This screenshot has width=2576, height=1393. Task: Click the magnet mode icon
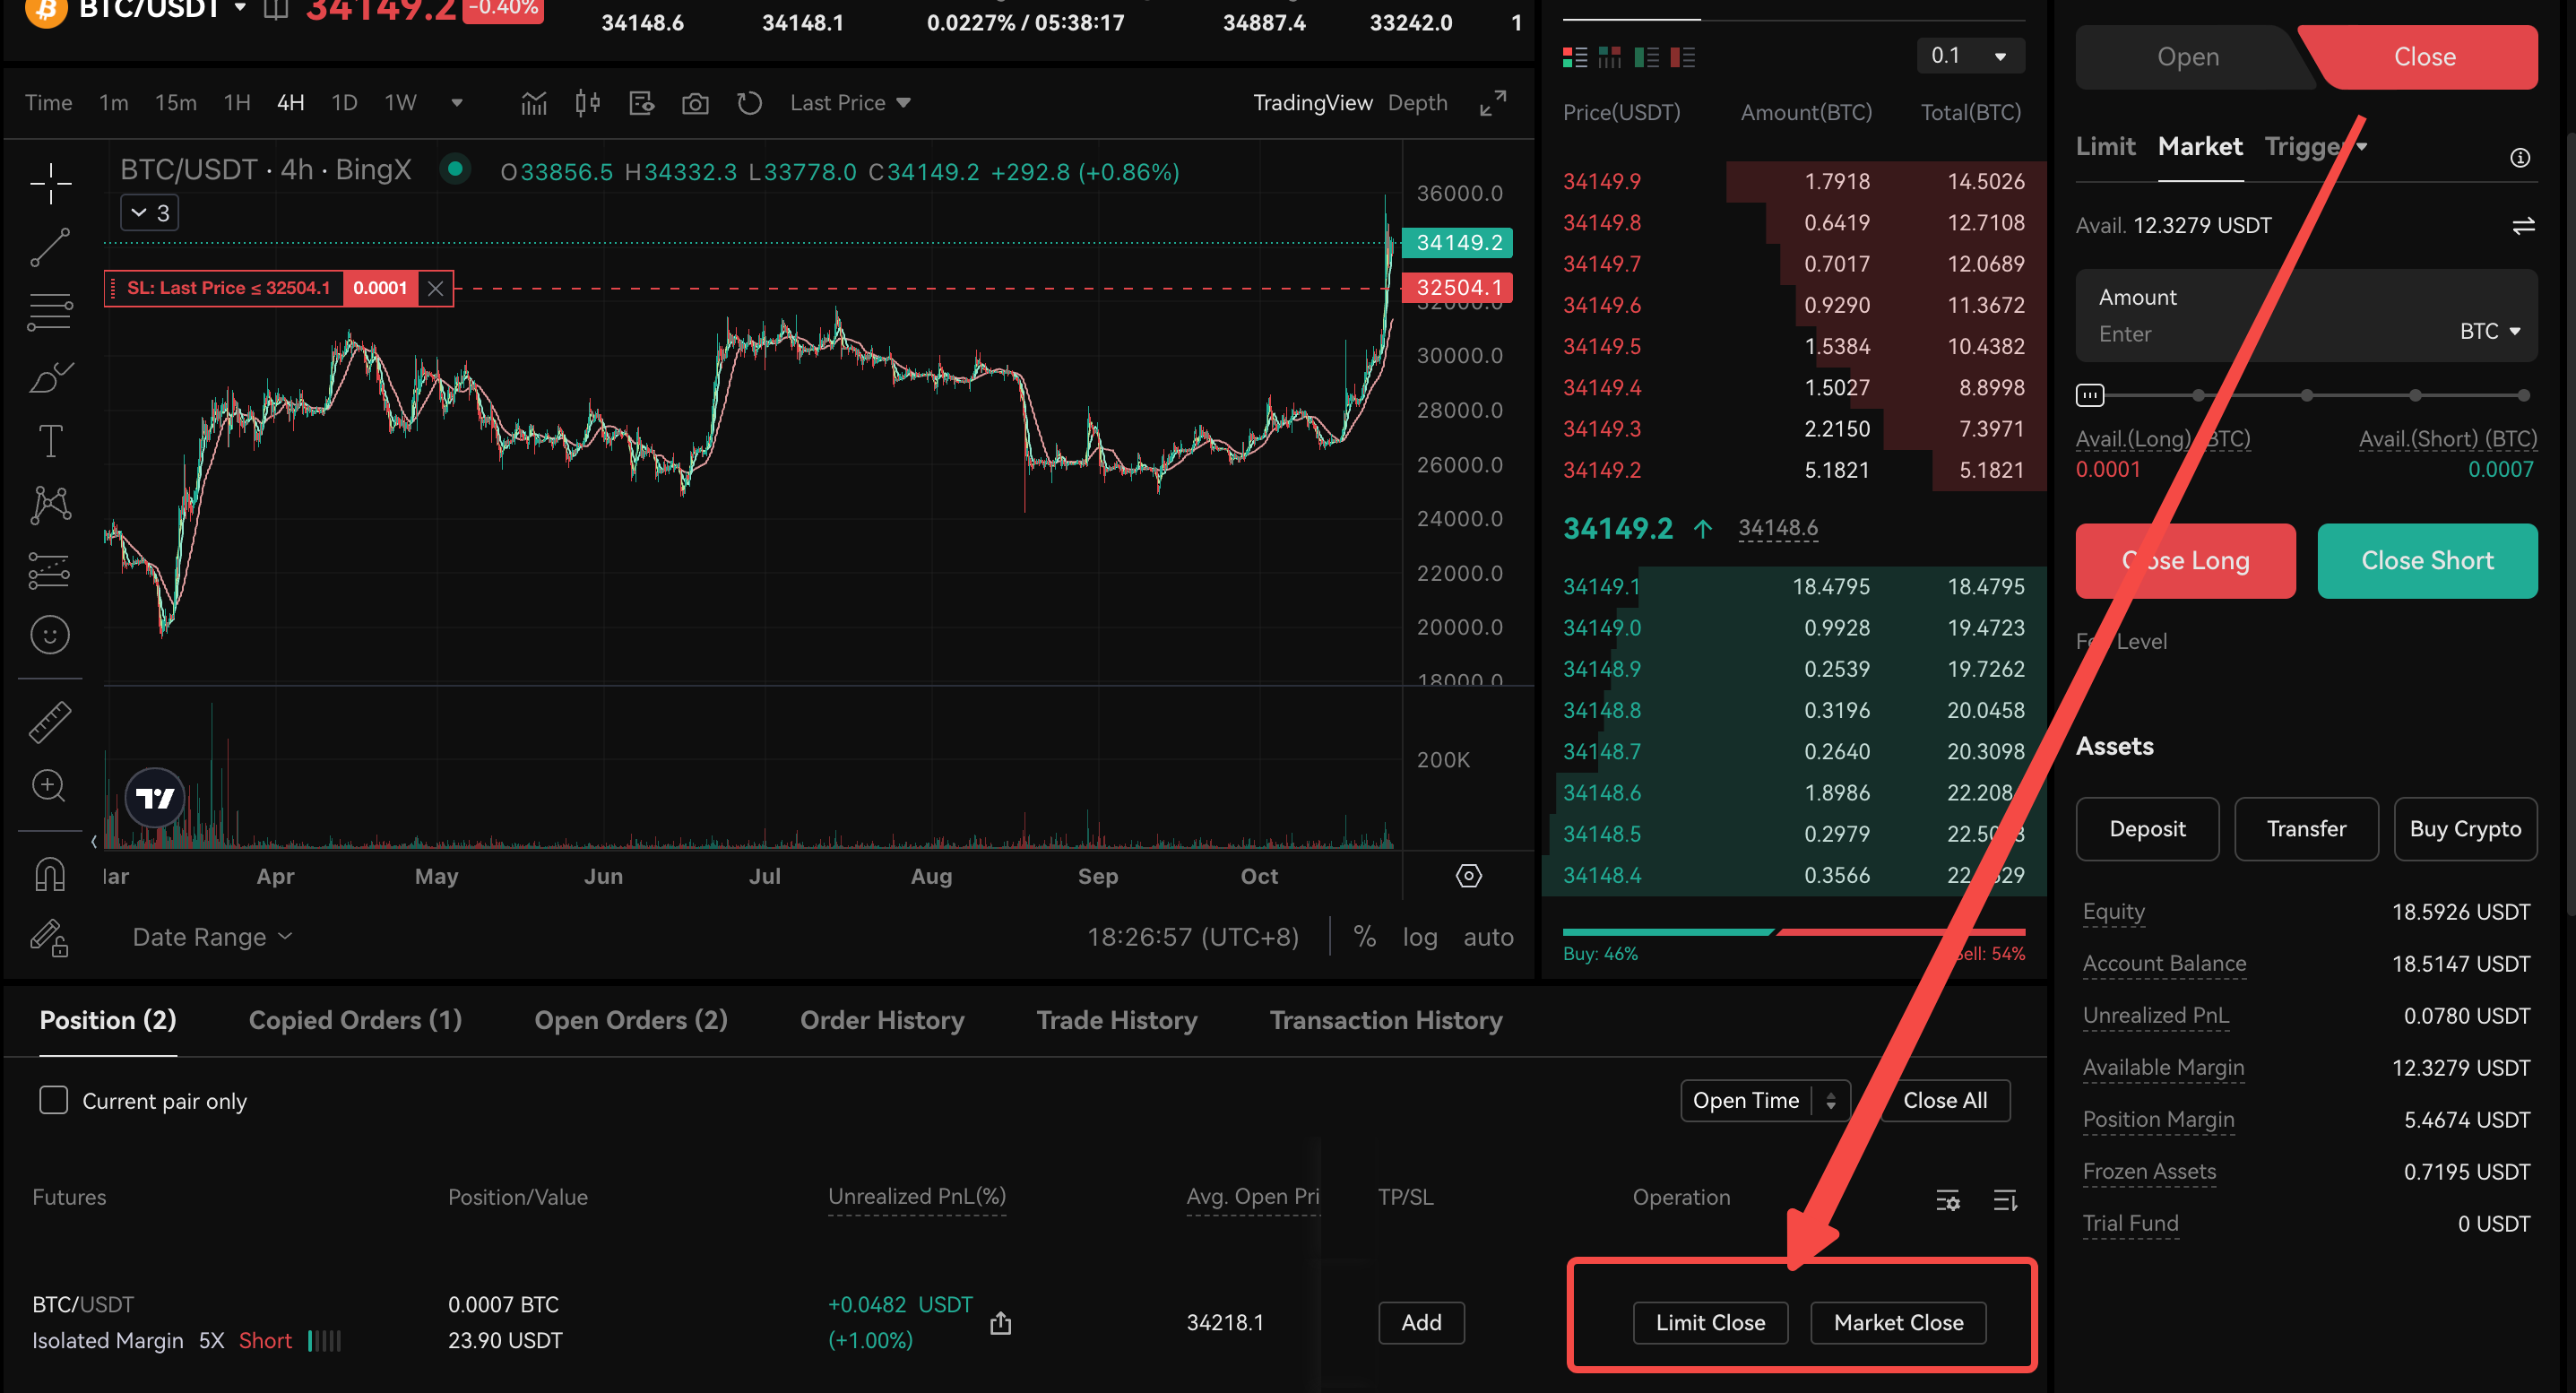pyautogui.click(x=50, y=875)
